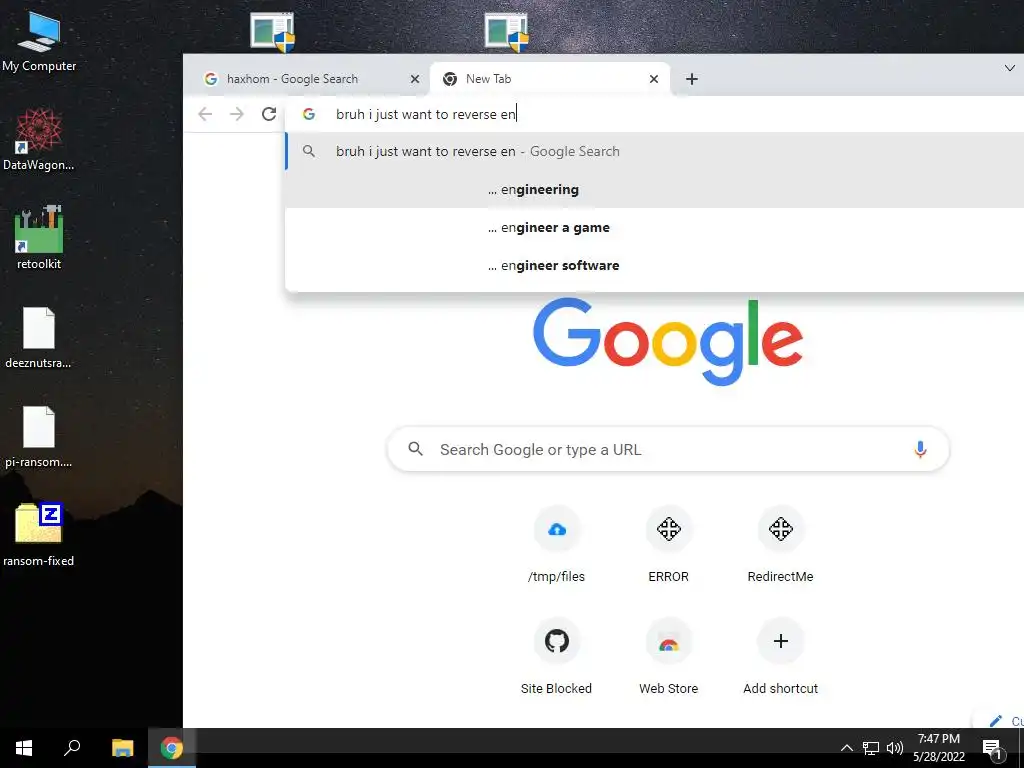1024x768 pixels.
Task: Go forward with Chrome forward arrow
Action: tap(236, 114)
